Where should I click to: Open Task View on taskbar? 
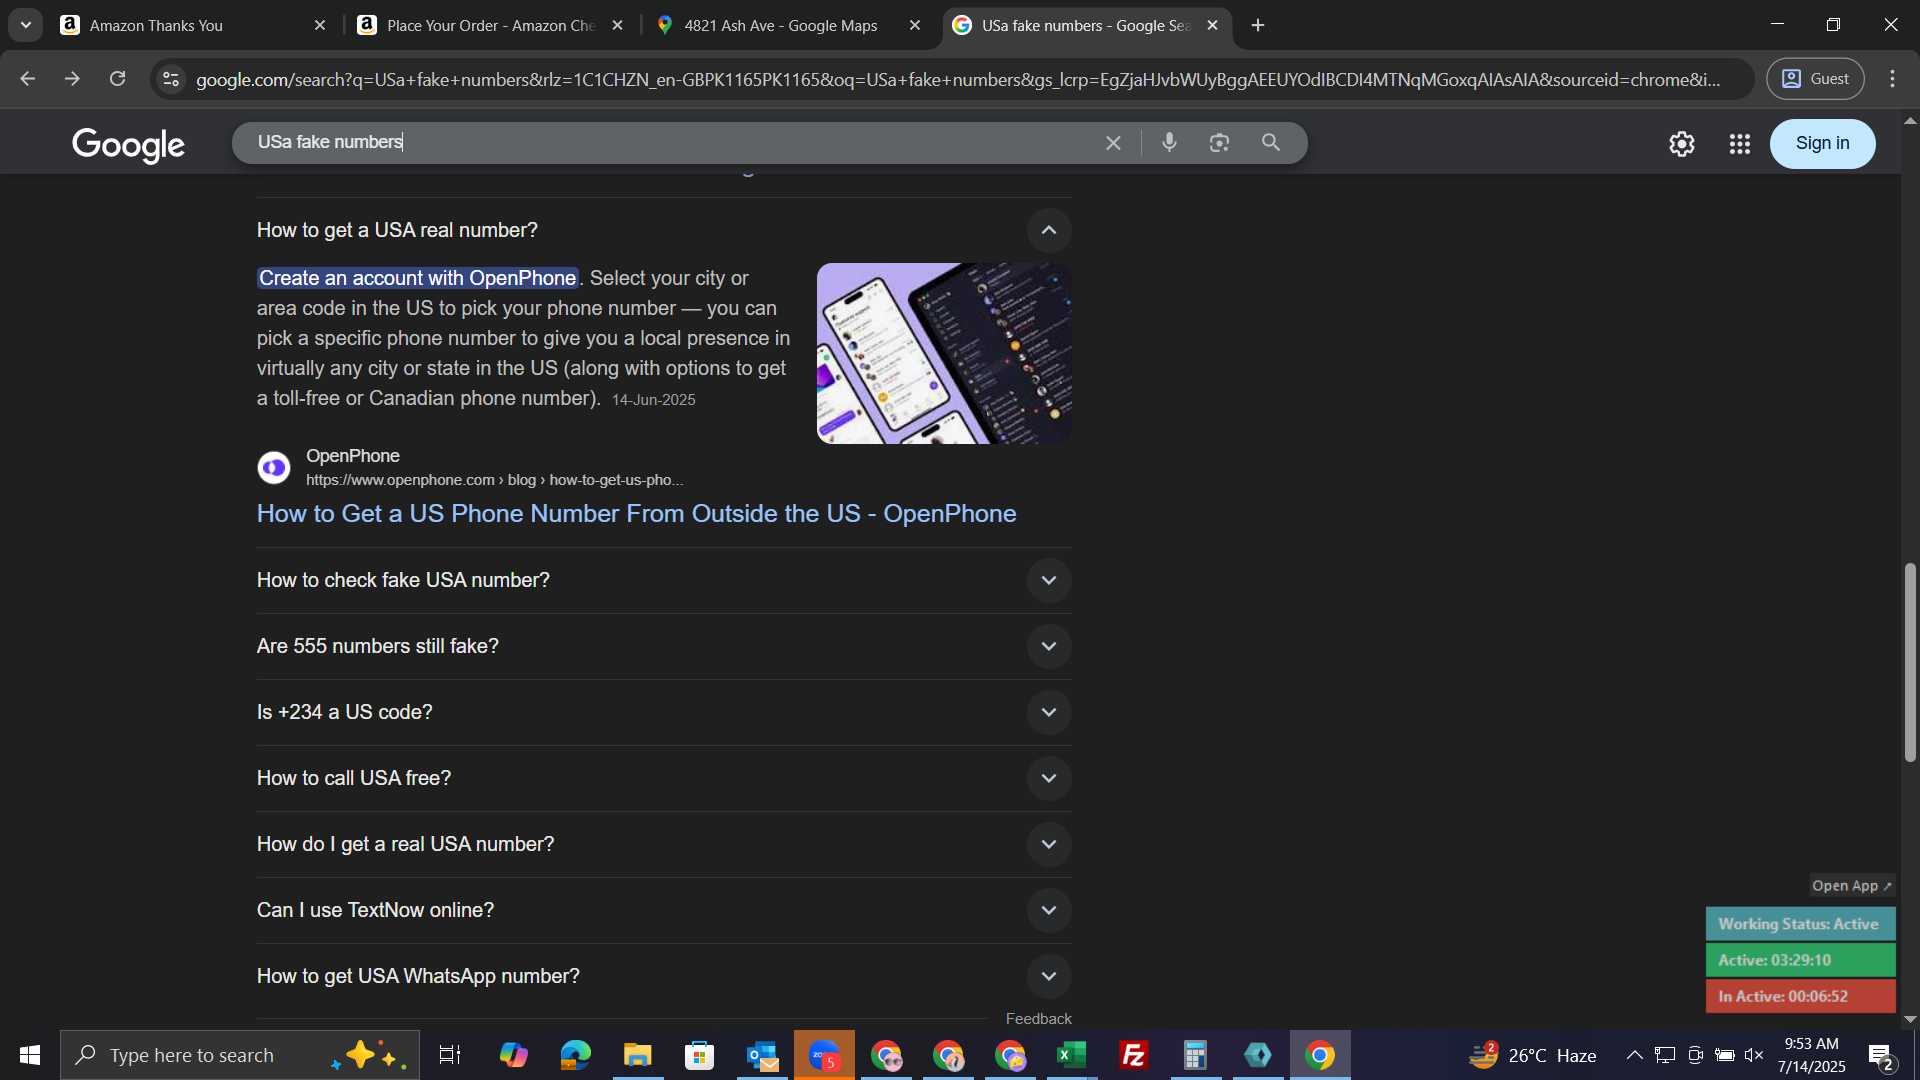tap(450, 1055)
